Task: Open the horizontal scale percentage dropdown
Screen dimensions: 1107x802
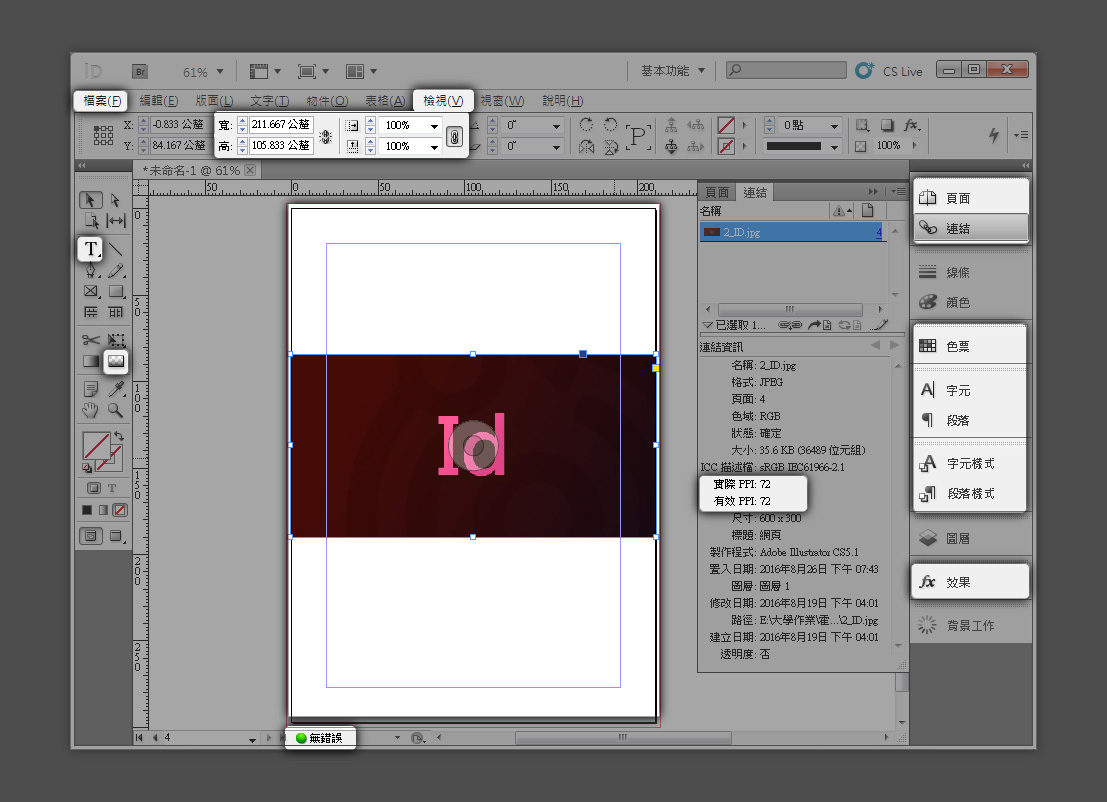Action: pyautogui.click(x=434, y=126)
